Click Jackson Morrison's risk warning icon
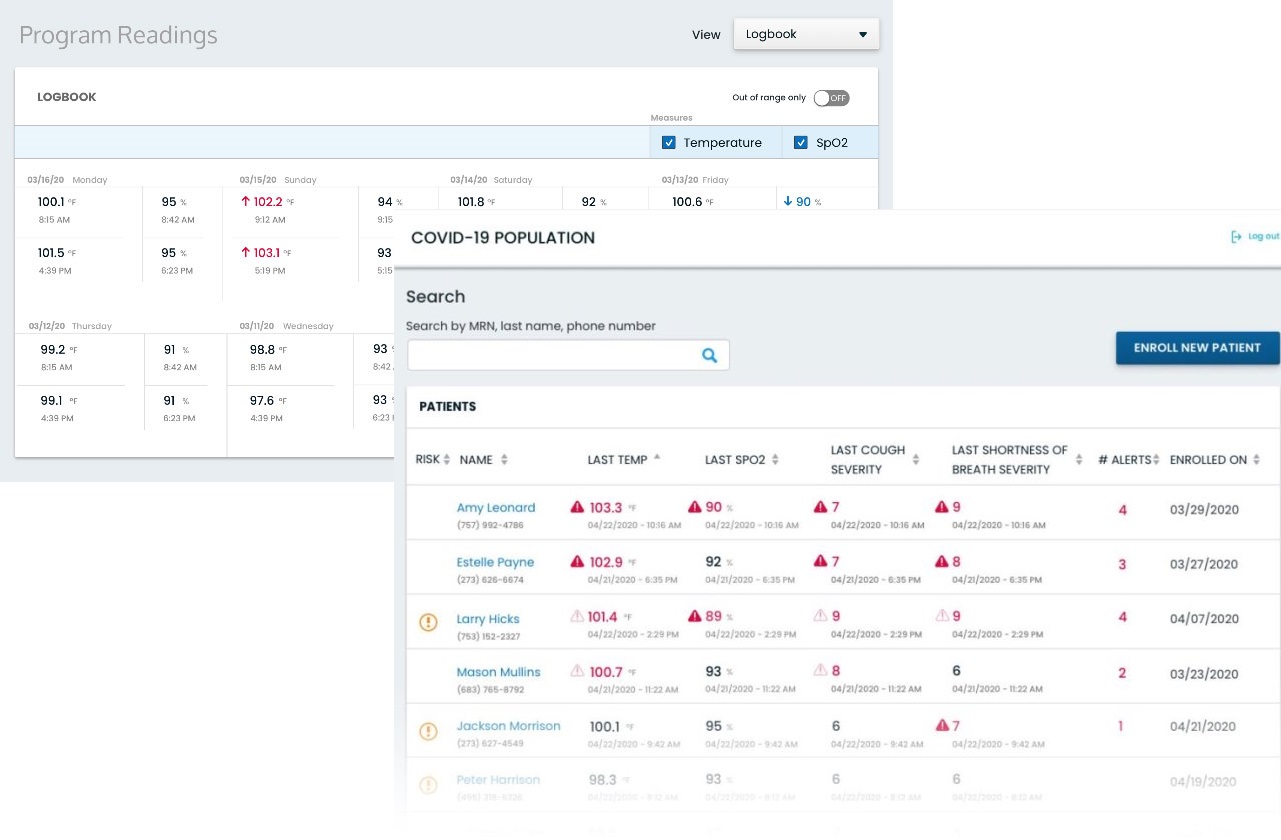Image resolution: width=1281 pixels, height=840 pixels. point(428,732)
